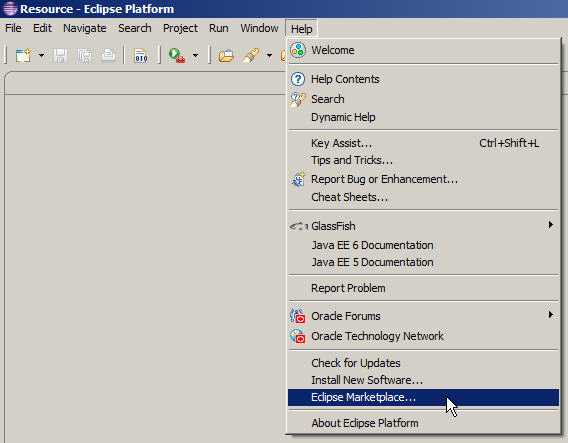Click the Oracle Technology Network icon

click(x=297, y=336)
